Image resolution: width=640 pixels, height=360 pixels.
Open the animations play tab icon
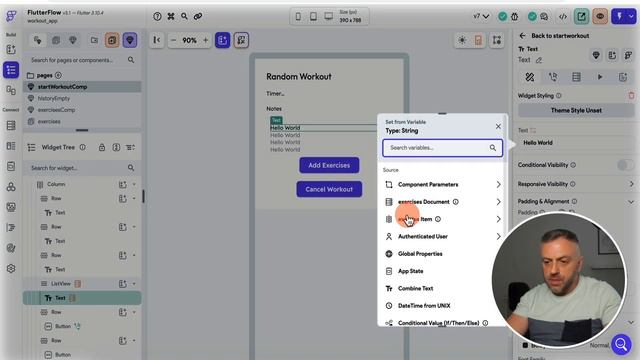[x=600, y=77]
